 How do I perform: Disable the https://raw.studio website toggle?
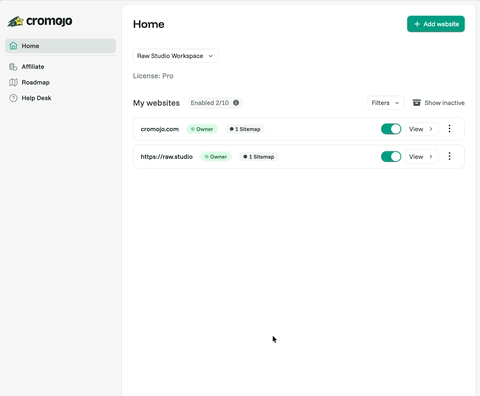pos(391,157)
